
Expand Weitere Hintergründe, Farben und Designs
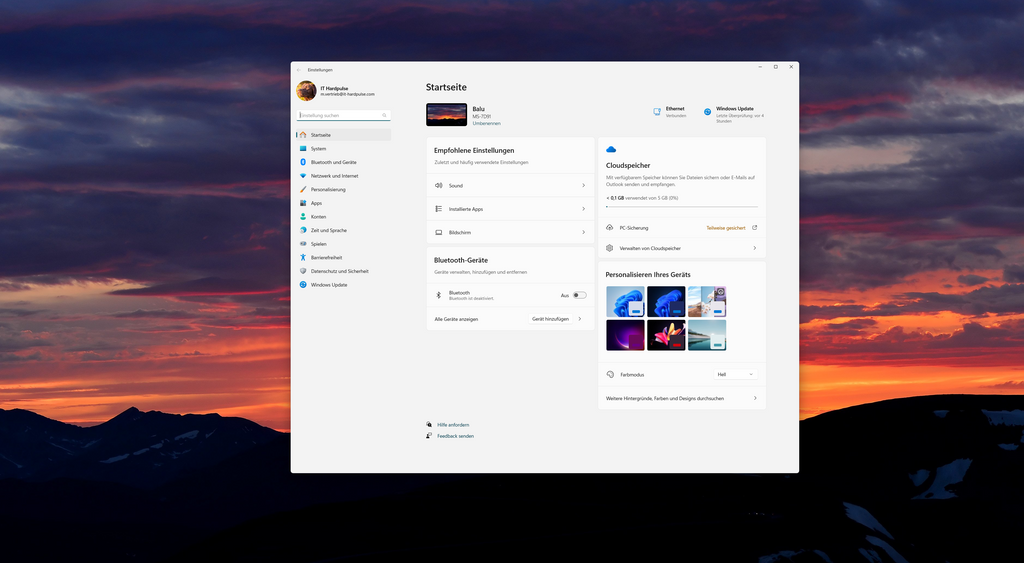pos(681,398)
